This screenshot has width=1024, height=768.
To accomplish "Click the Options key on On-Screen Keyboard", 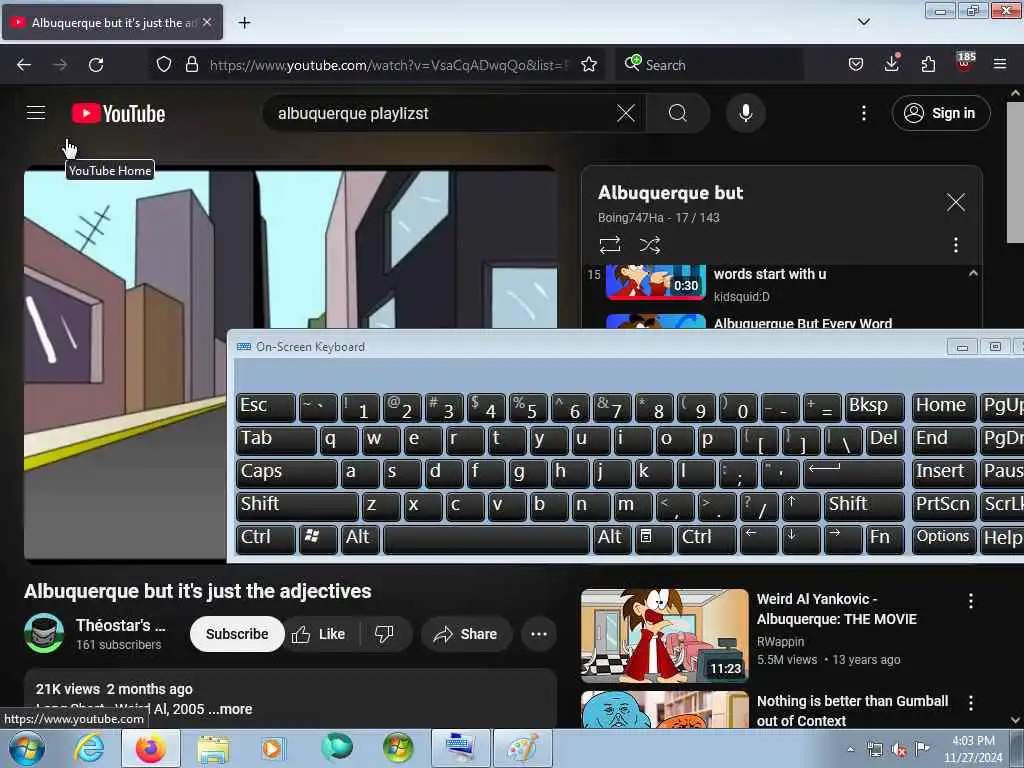I will point(943,539).
